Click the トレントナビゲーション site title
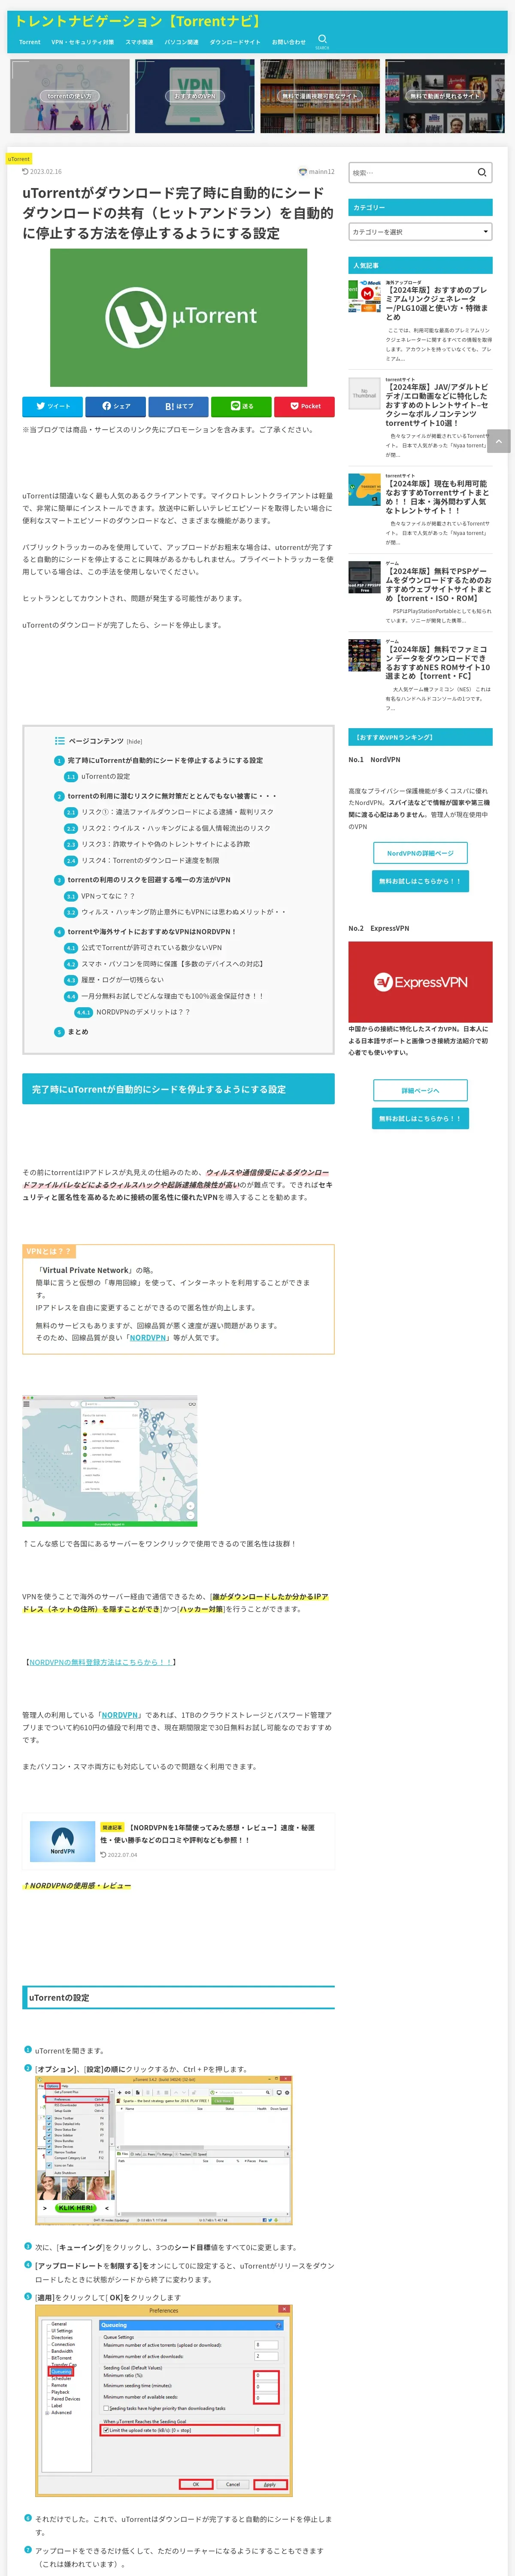Screen dimensions: 515x2576 click(138, 21)
